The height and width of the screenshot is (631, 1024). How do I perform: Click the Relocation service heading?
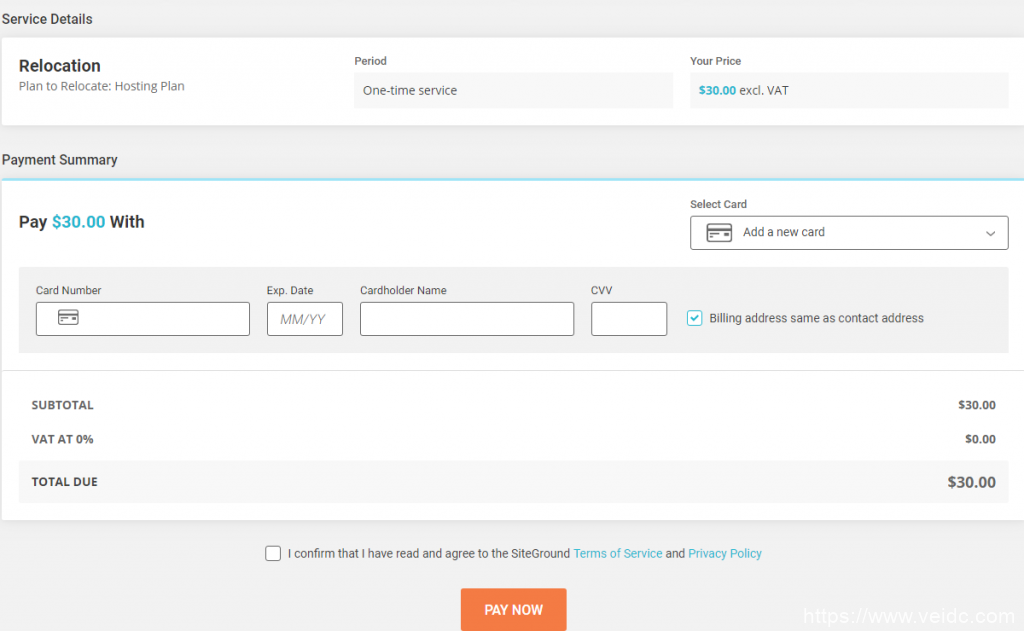[60, 66]
